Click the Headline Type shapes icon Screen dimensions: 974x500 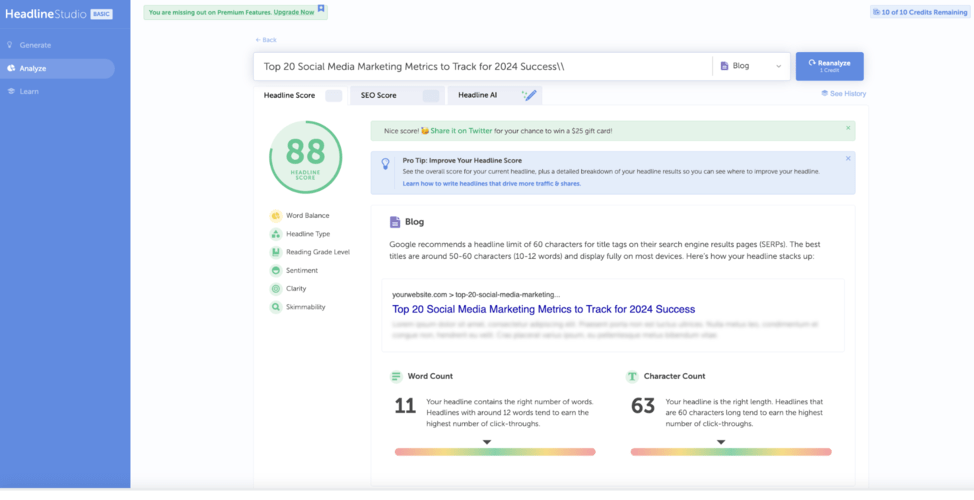pyautogui.click(x=275, y=234)
